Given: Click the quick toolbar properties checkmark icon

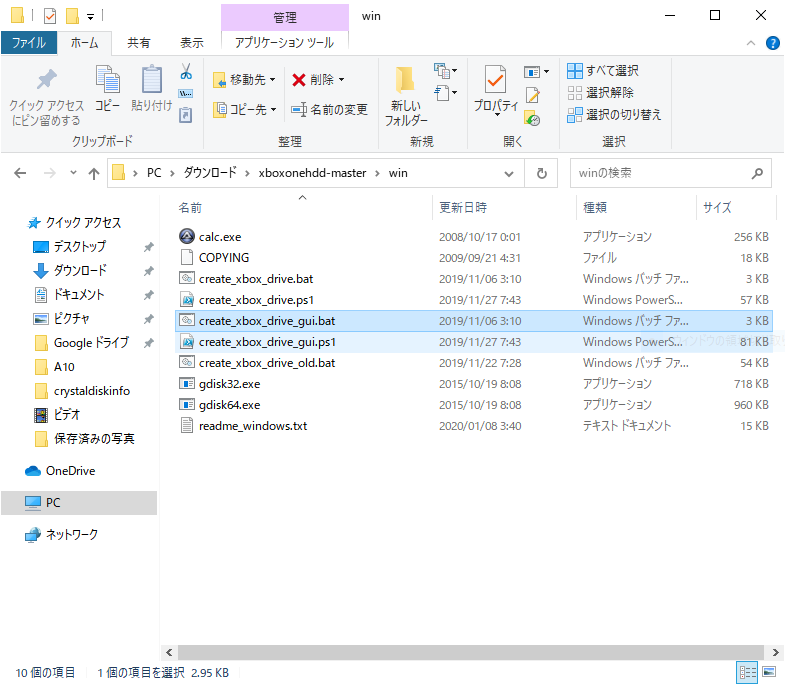Looking at the screenshot, I should coord(50,16).
